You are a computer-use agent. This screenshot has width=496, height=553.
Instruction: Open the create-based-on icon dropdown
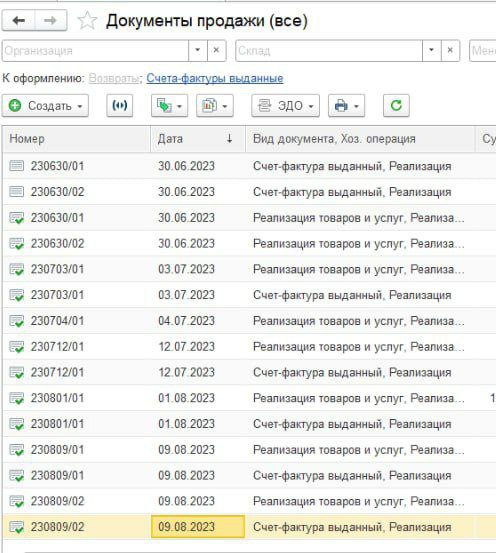coord(169,105)
